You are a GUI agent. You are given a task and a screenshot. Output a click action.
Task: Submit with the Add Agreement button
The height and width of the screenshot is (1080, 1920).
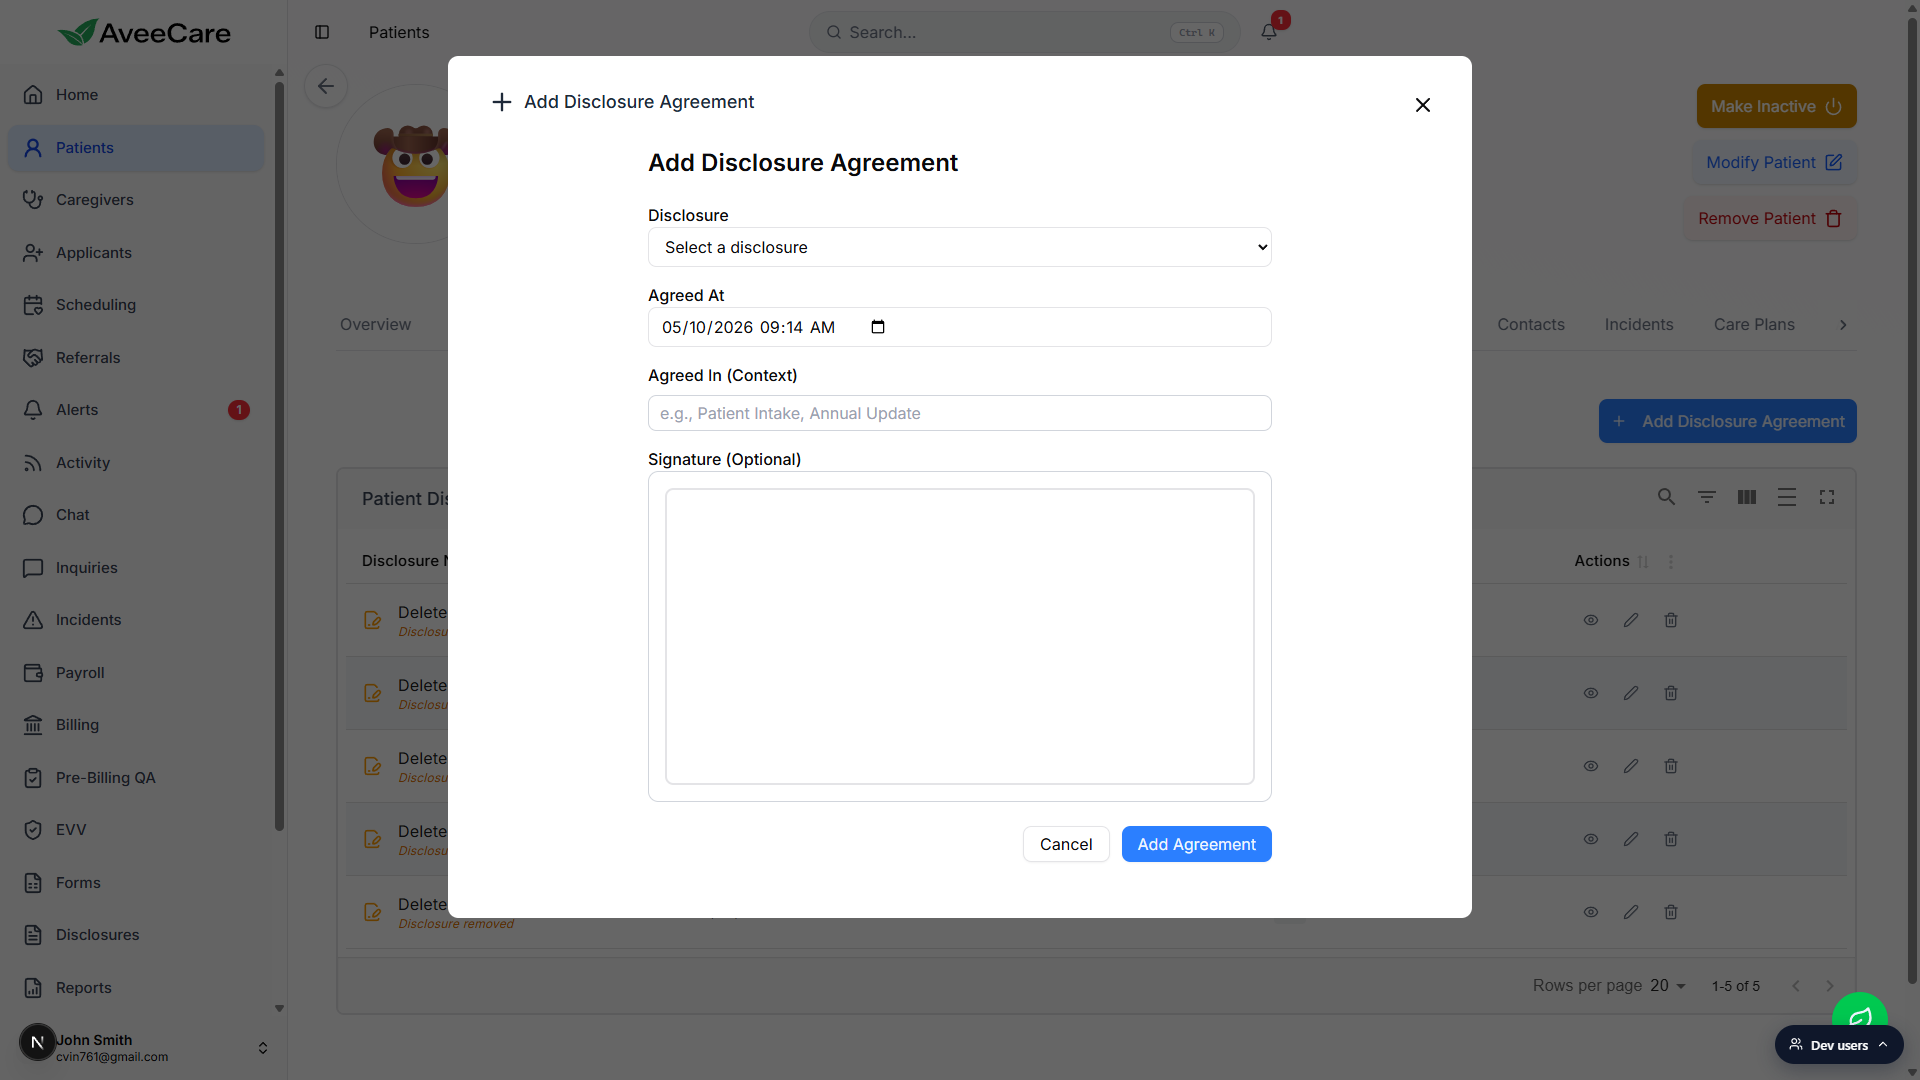[1196, 844]
